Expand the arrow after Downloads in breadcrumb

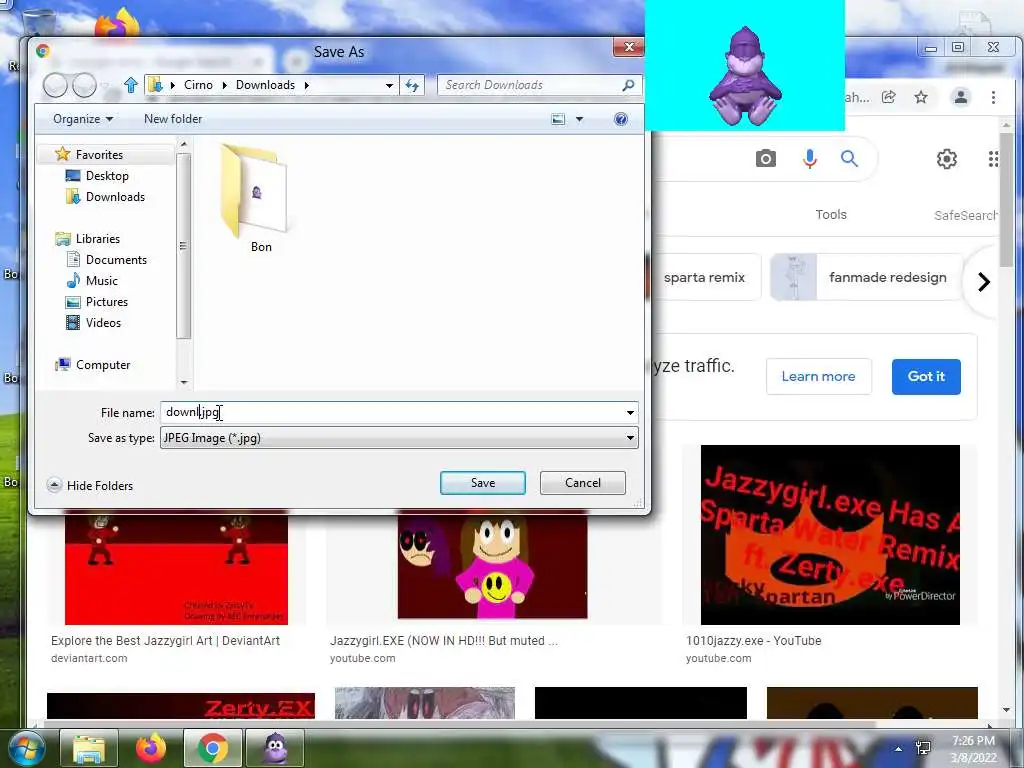pos(306,86)
